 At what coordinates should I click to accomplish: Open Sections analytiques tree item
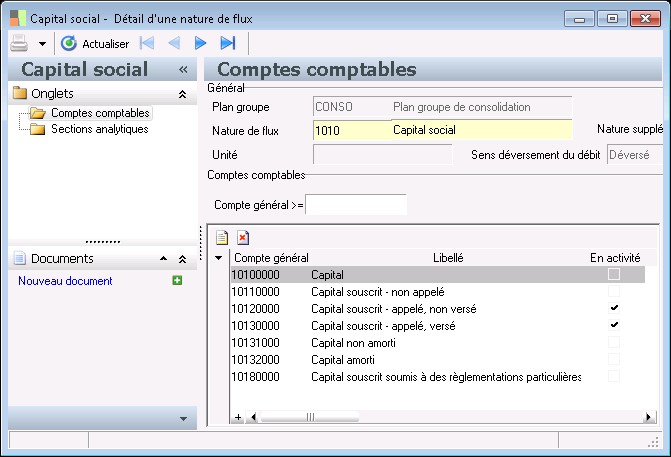[x=100, y=129]
